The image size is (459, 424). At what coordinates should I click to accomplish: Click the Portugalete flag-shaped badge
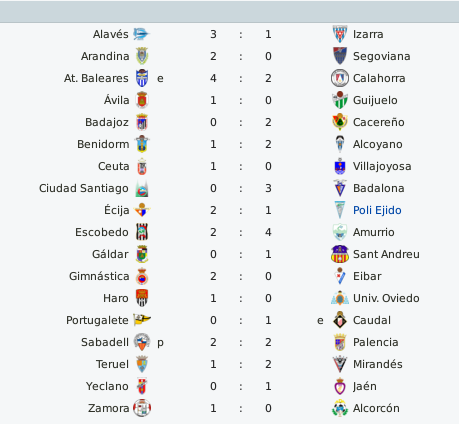coord(142,320)
